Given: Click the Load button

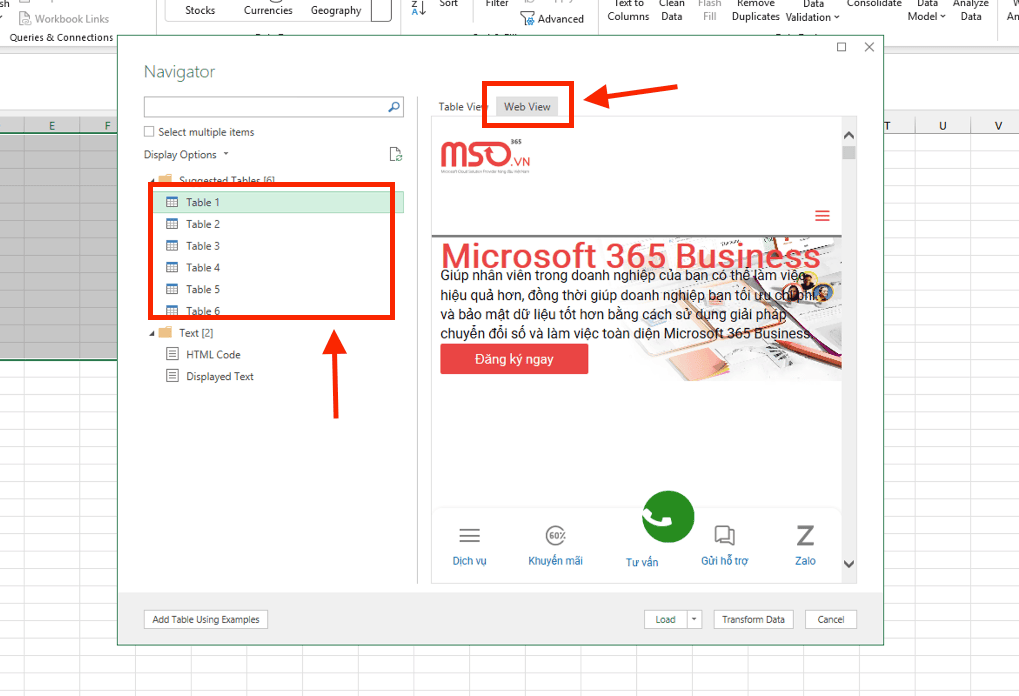Looking at the screenshot, I should (x=665, y=619).
